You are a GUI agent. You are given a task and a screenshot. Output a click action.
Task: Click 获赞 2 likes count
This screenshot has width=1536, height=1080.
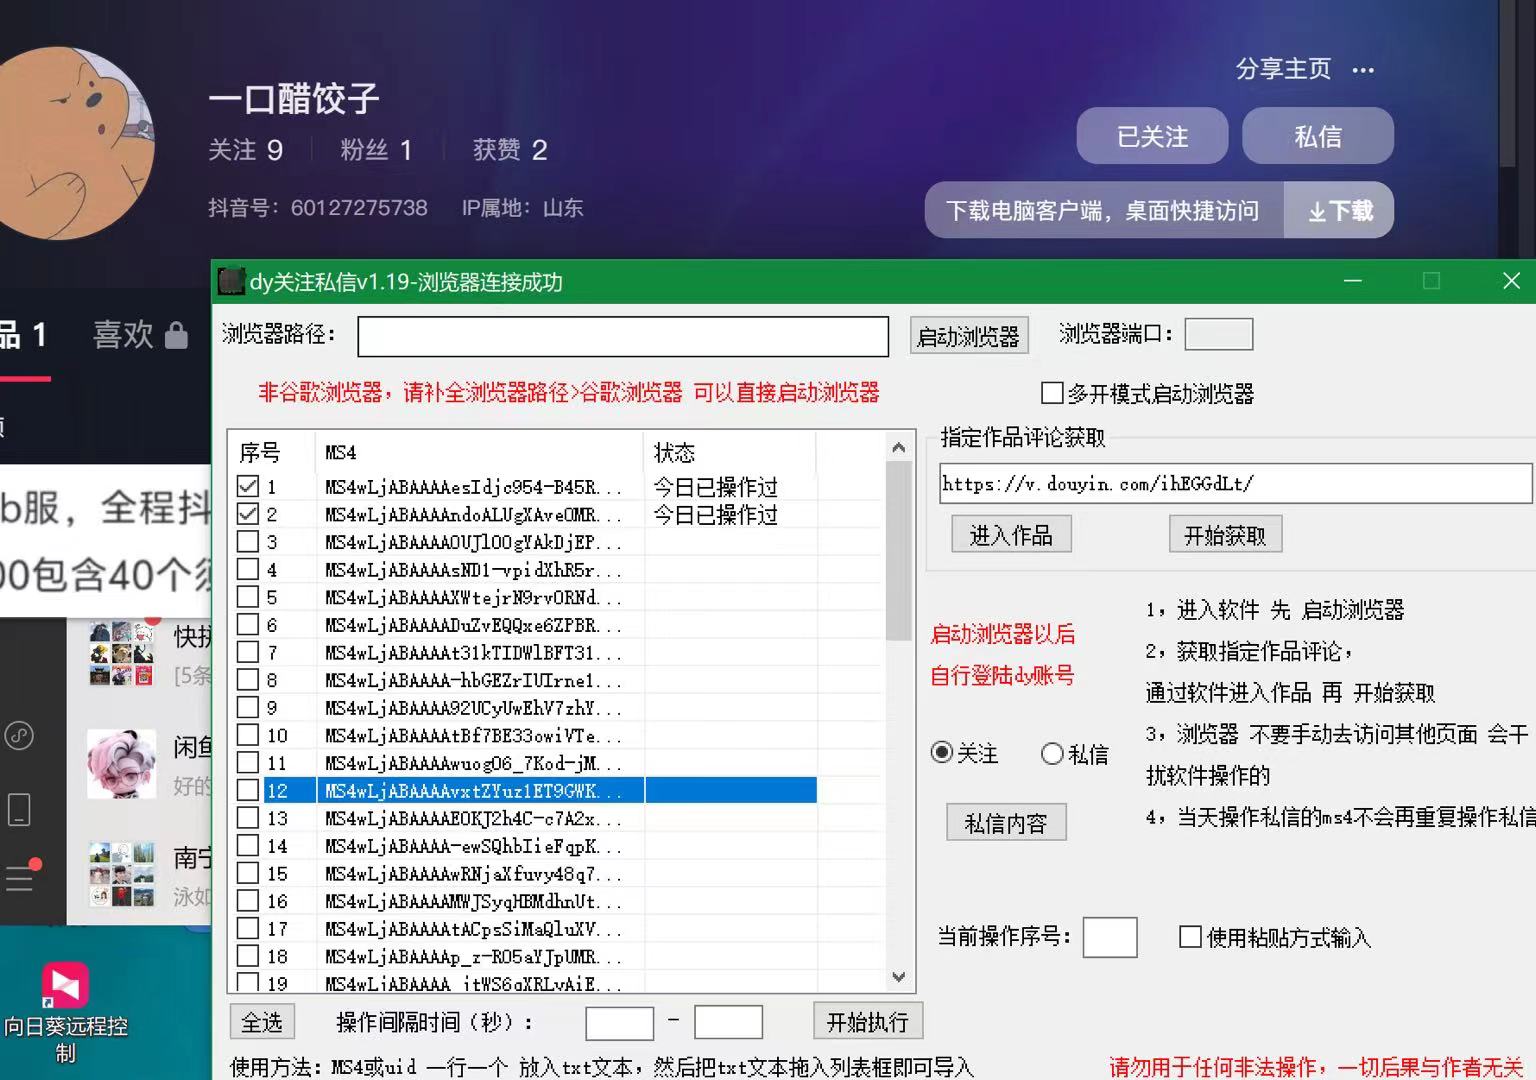(x=510, y=150)
